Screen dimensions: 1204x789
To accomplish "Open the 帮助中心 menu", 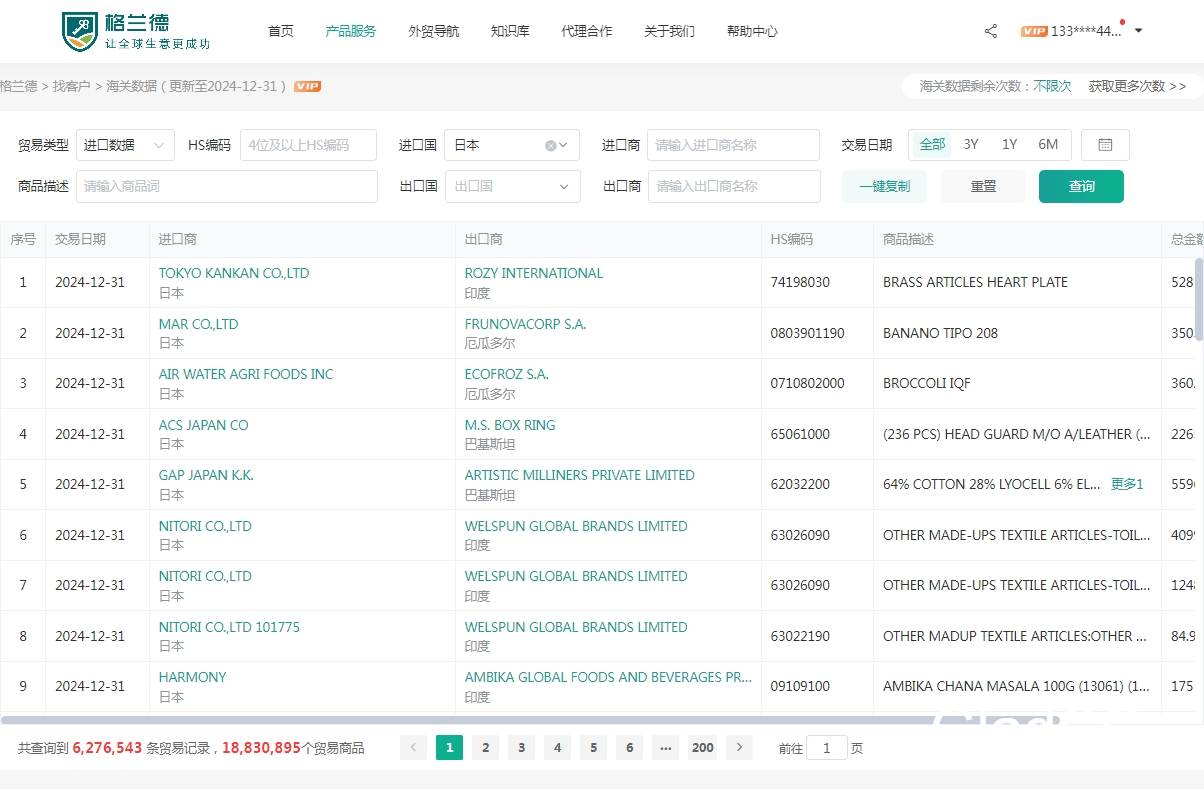I will pos(752,31).
